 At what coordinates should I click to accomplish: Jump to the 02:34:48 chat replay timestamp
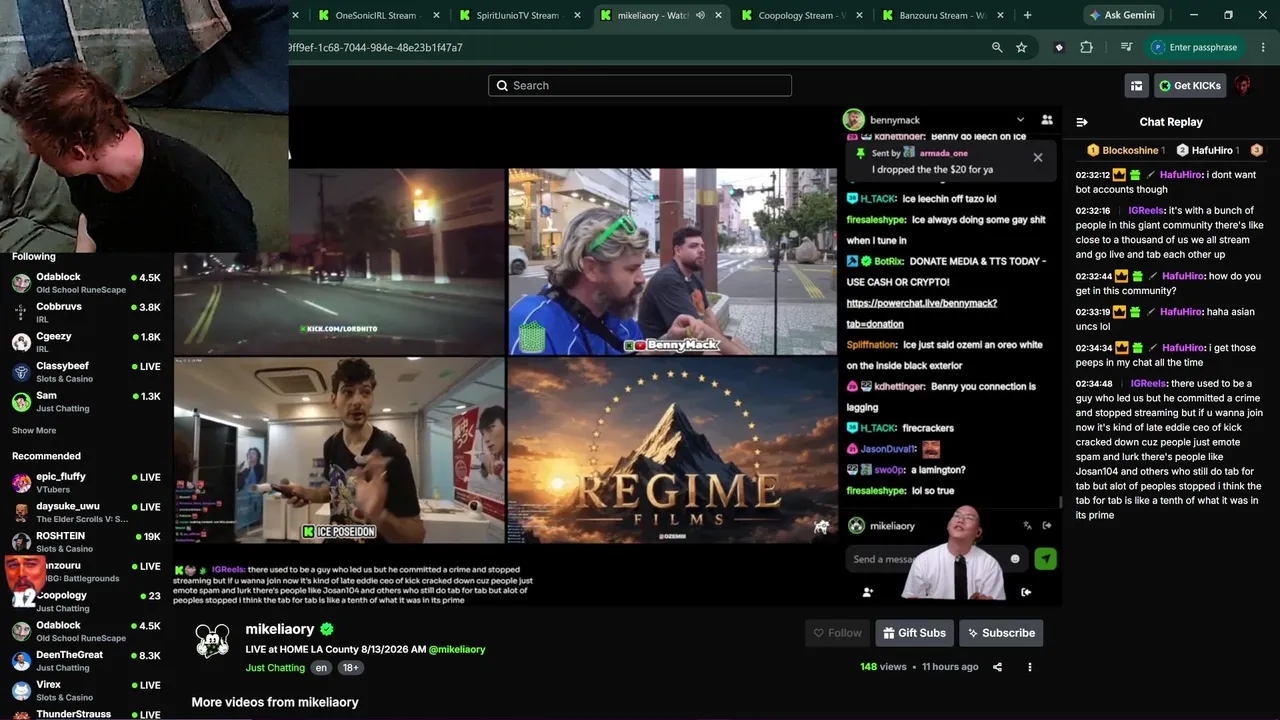[x=1093, y=384]
